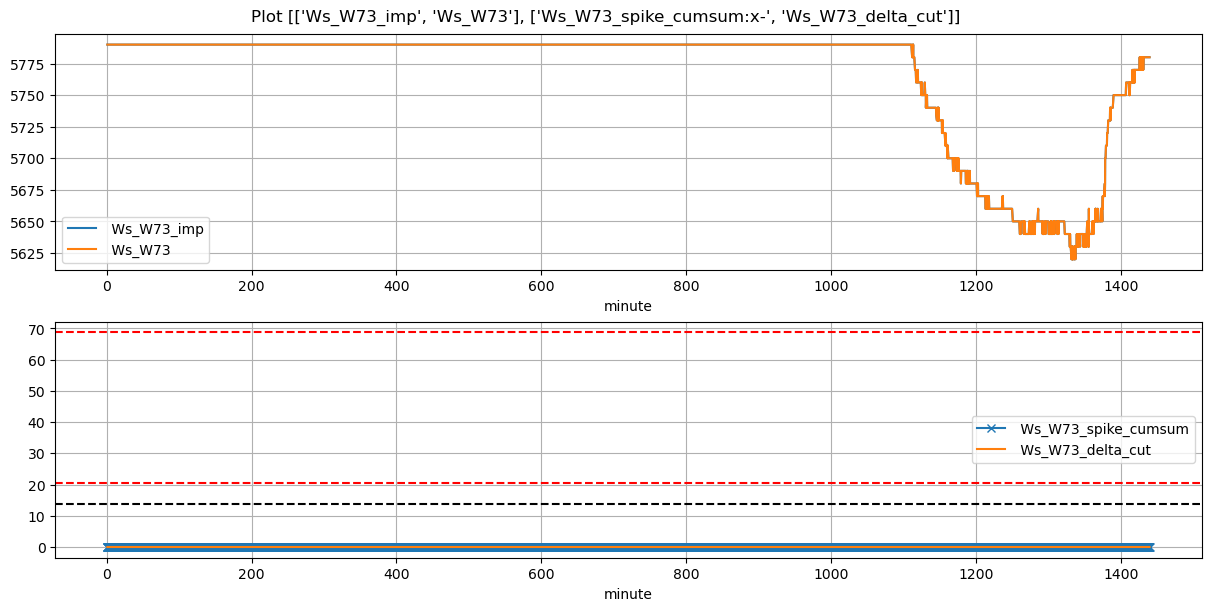Click the plot title at the top

pyautogui.click(x=605, y=16)
